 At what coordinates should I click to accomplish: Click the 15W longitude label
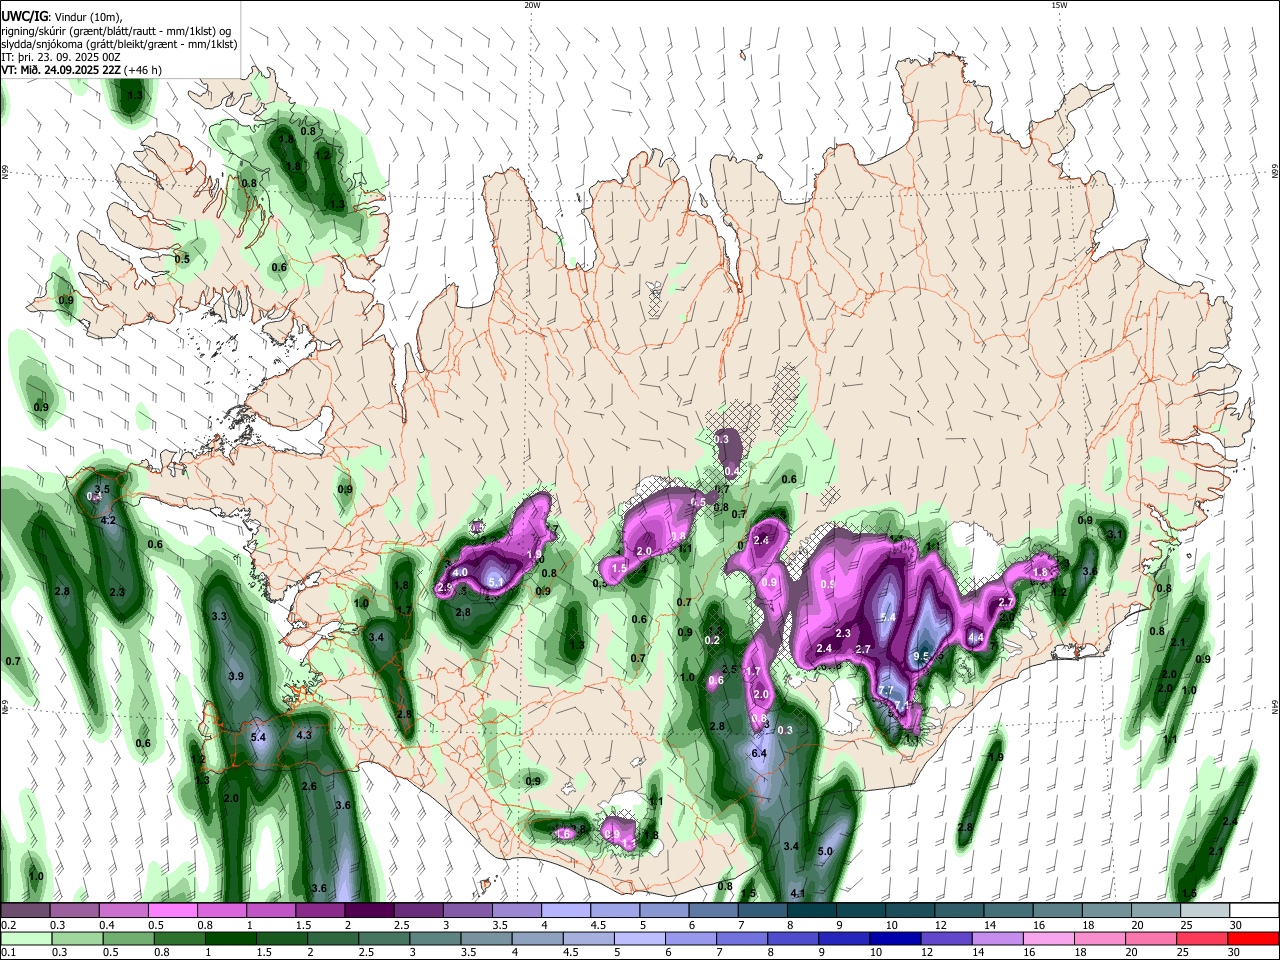click(x=1058, y=5)
